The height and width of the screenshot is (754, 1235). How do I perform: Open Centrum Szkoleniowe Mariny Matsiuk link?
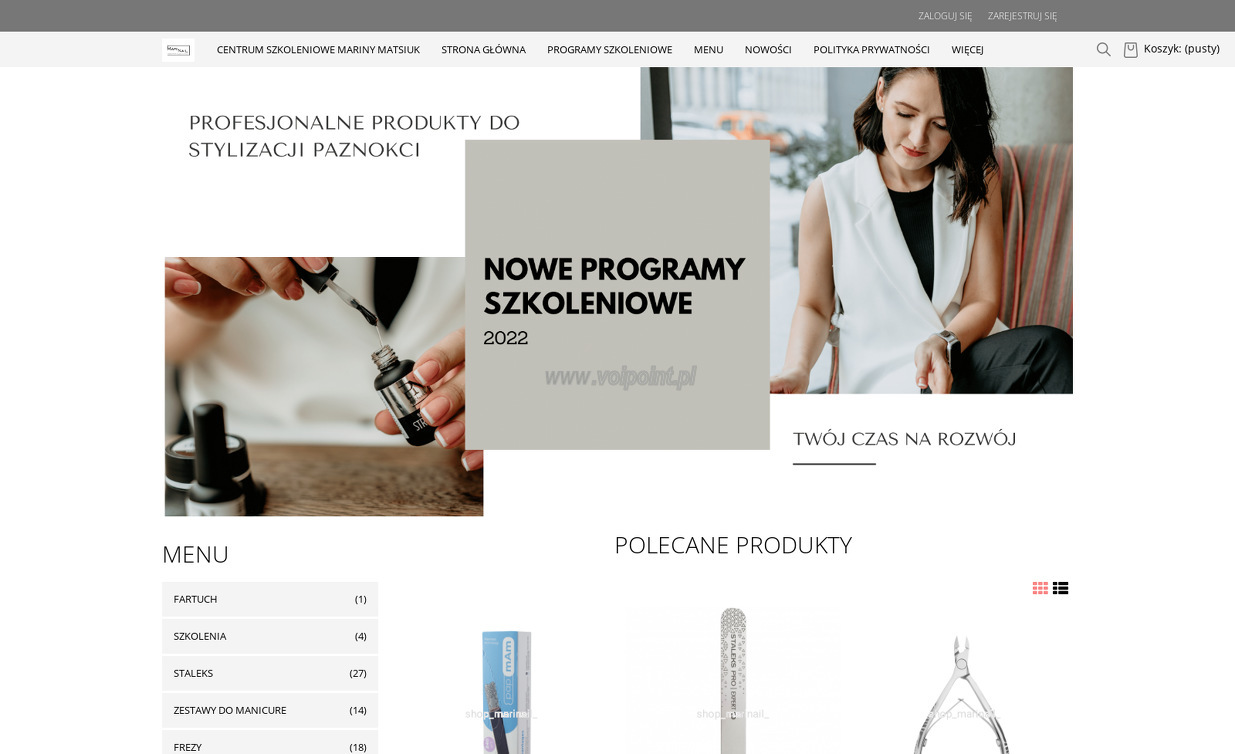(x=318, y=50)
